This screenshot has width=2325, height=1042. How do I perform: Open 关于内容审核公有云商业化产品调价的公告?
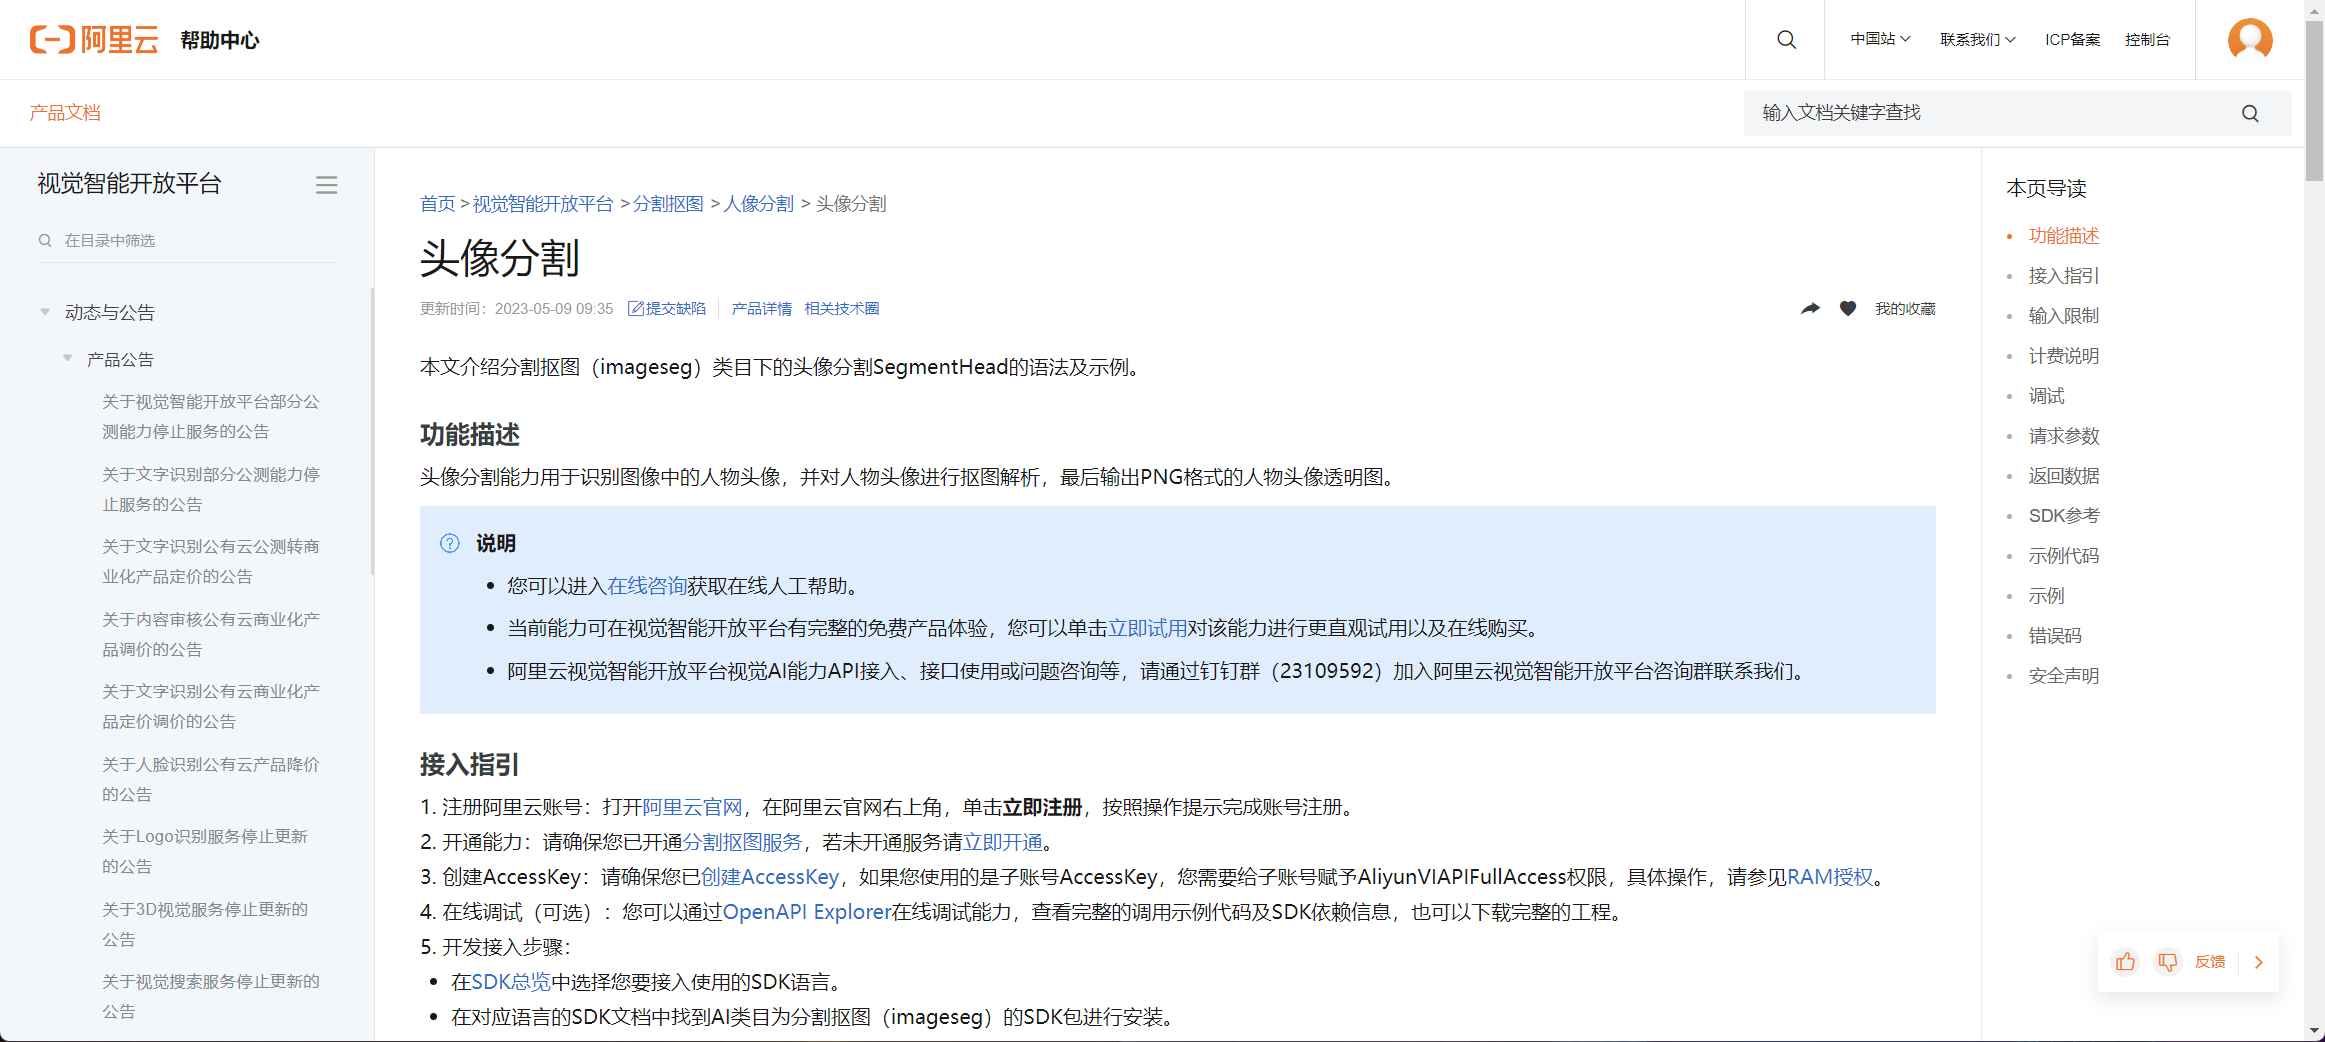210,635
